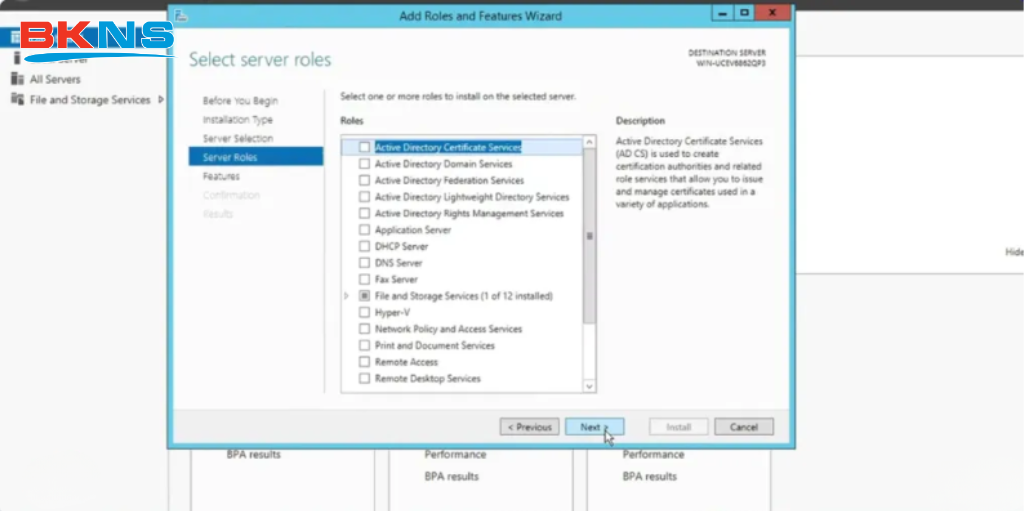Maximize the Add Roles and Features Wizard

coord(745,14)
